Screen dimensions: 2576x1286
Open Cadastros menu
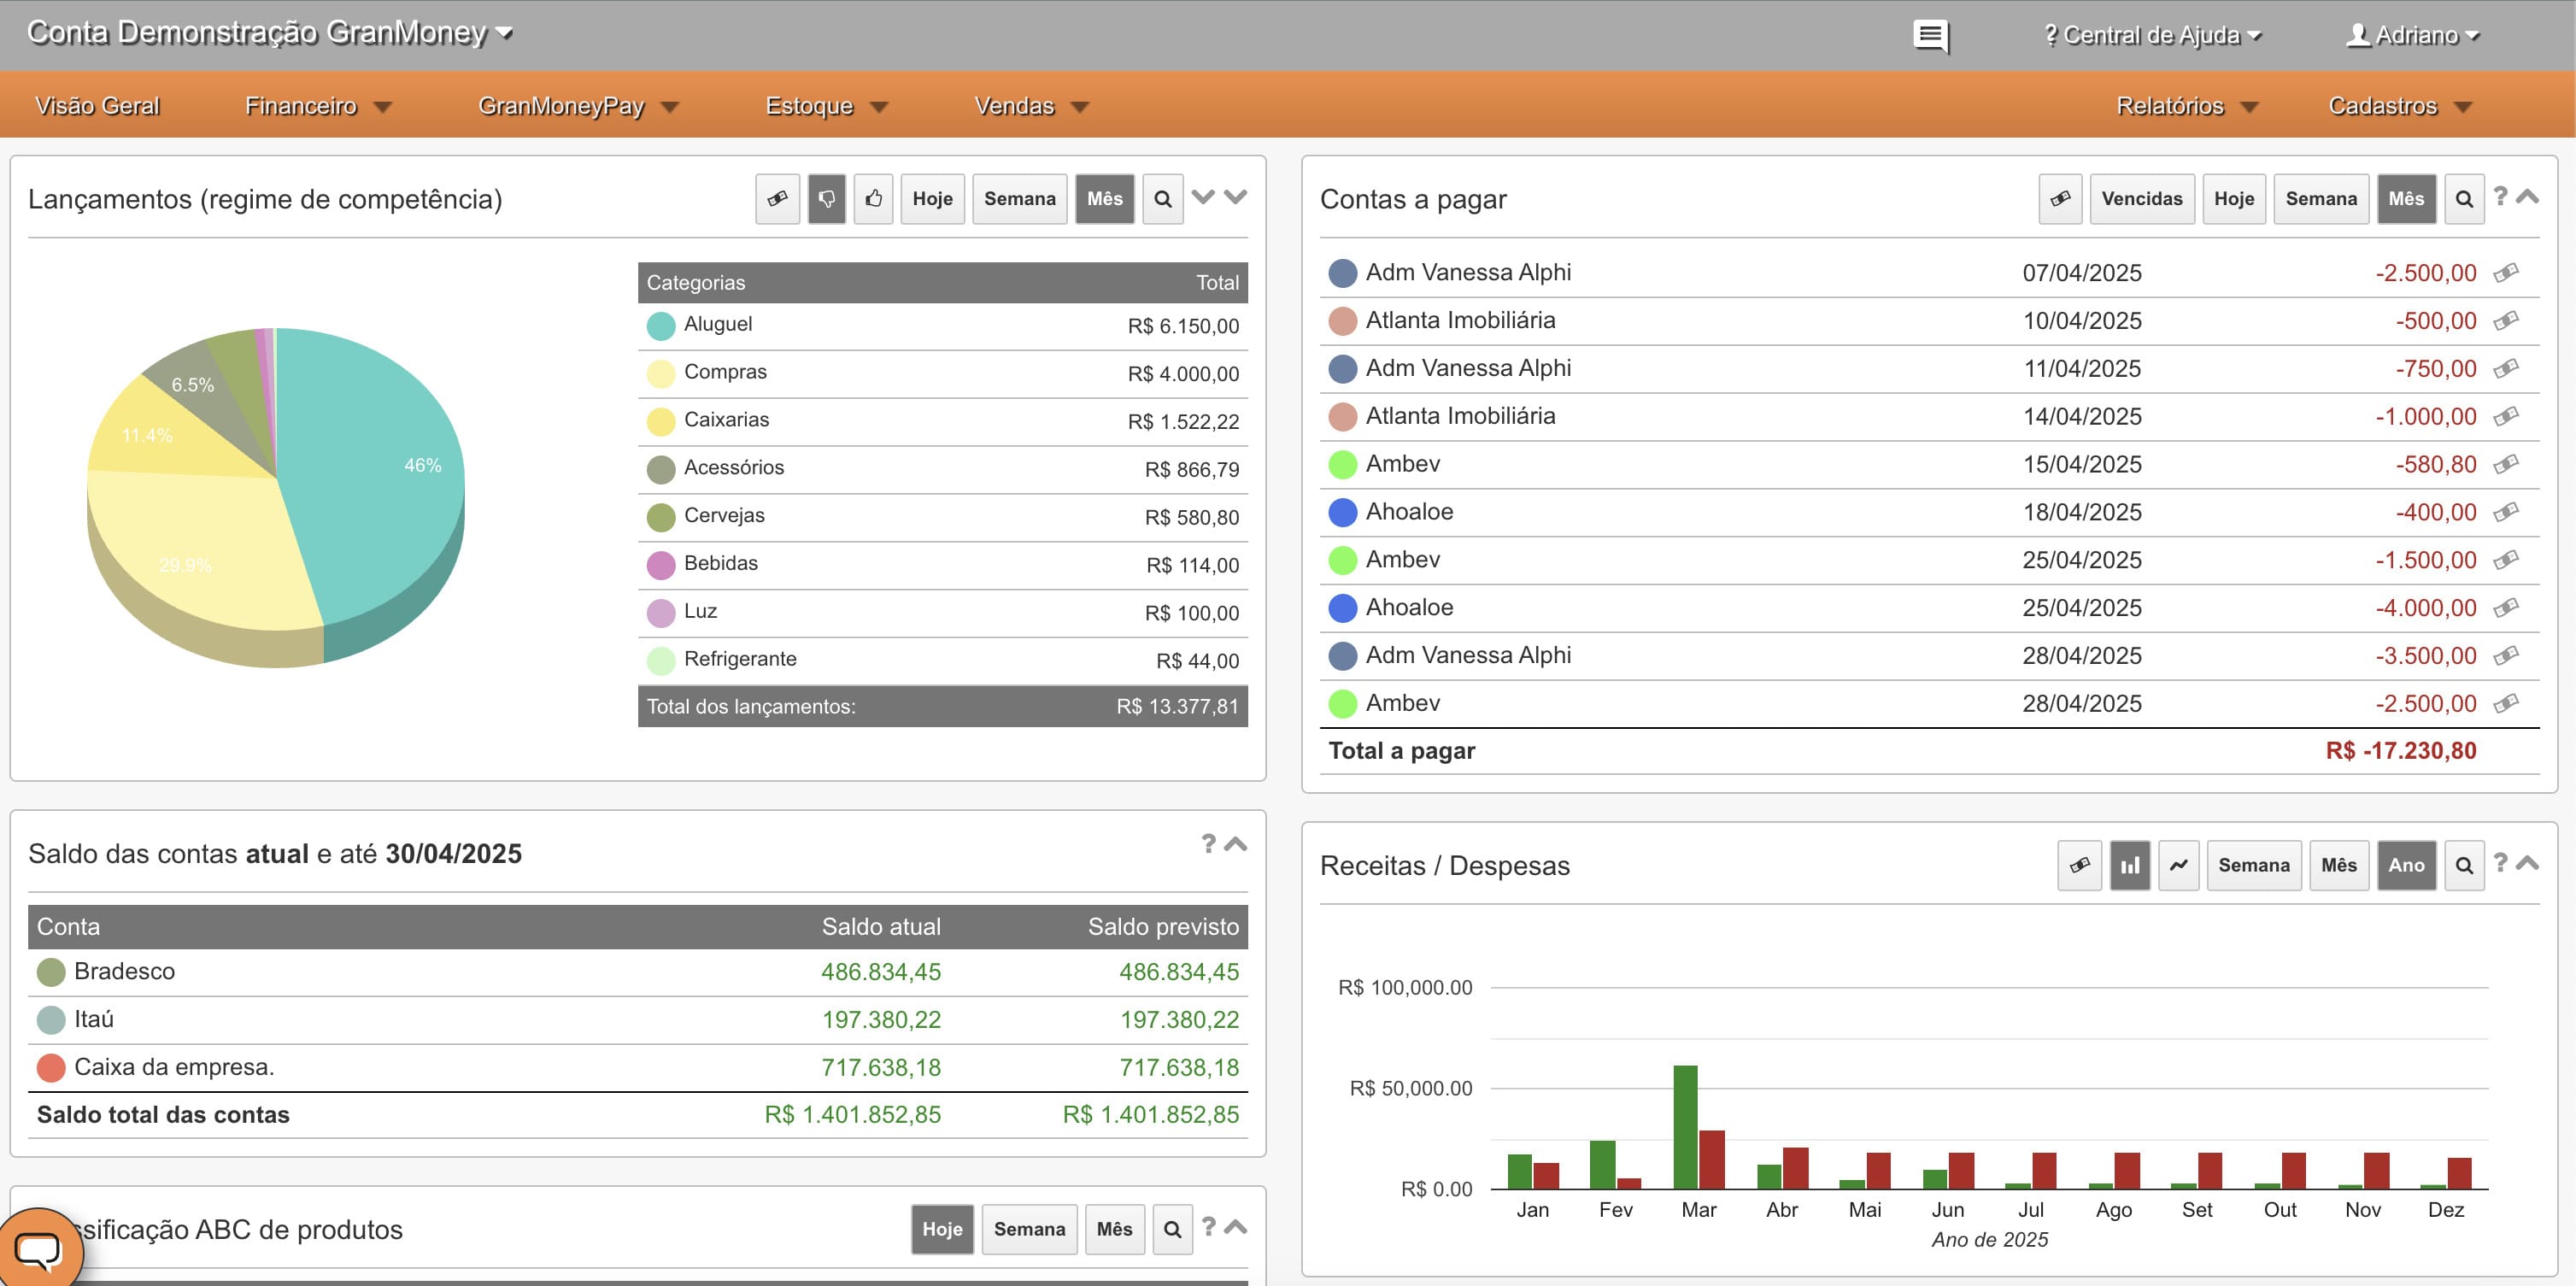[2400, 106]
